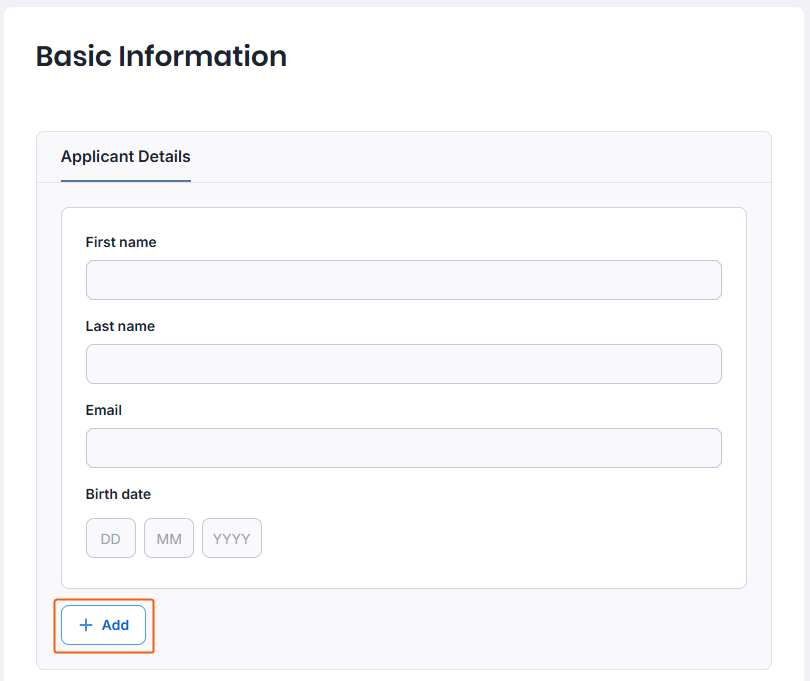Click the 'Email' field label
The width and height of the screenshot is (810, 681).
coord(104,410)
